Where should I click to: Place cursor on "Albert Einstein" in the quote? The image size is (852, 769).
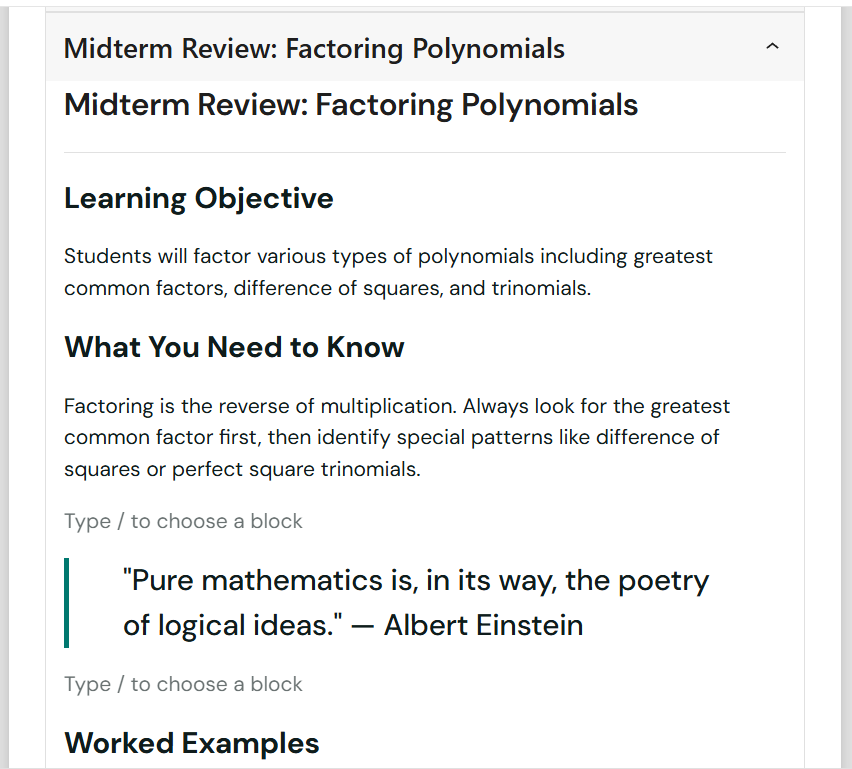(483, 626)
